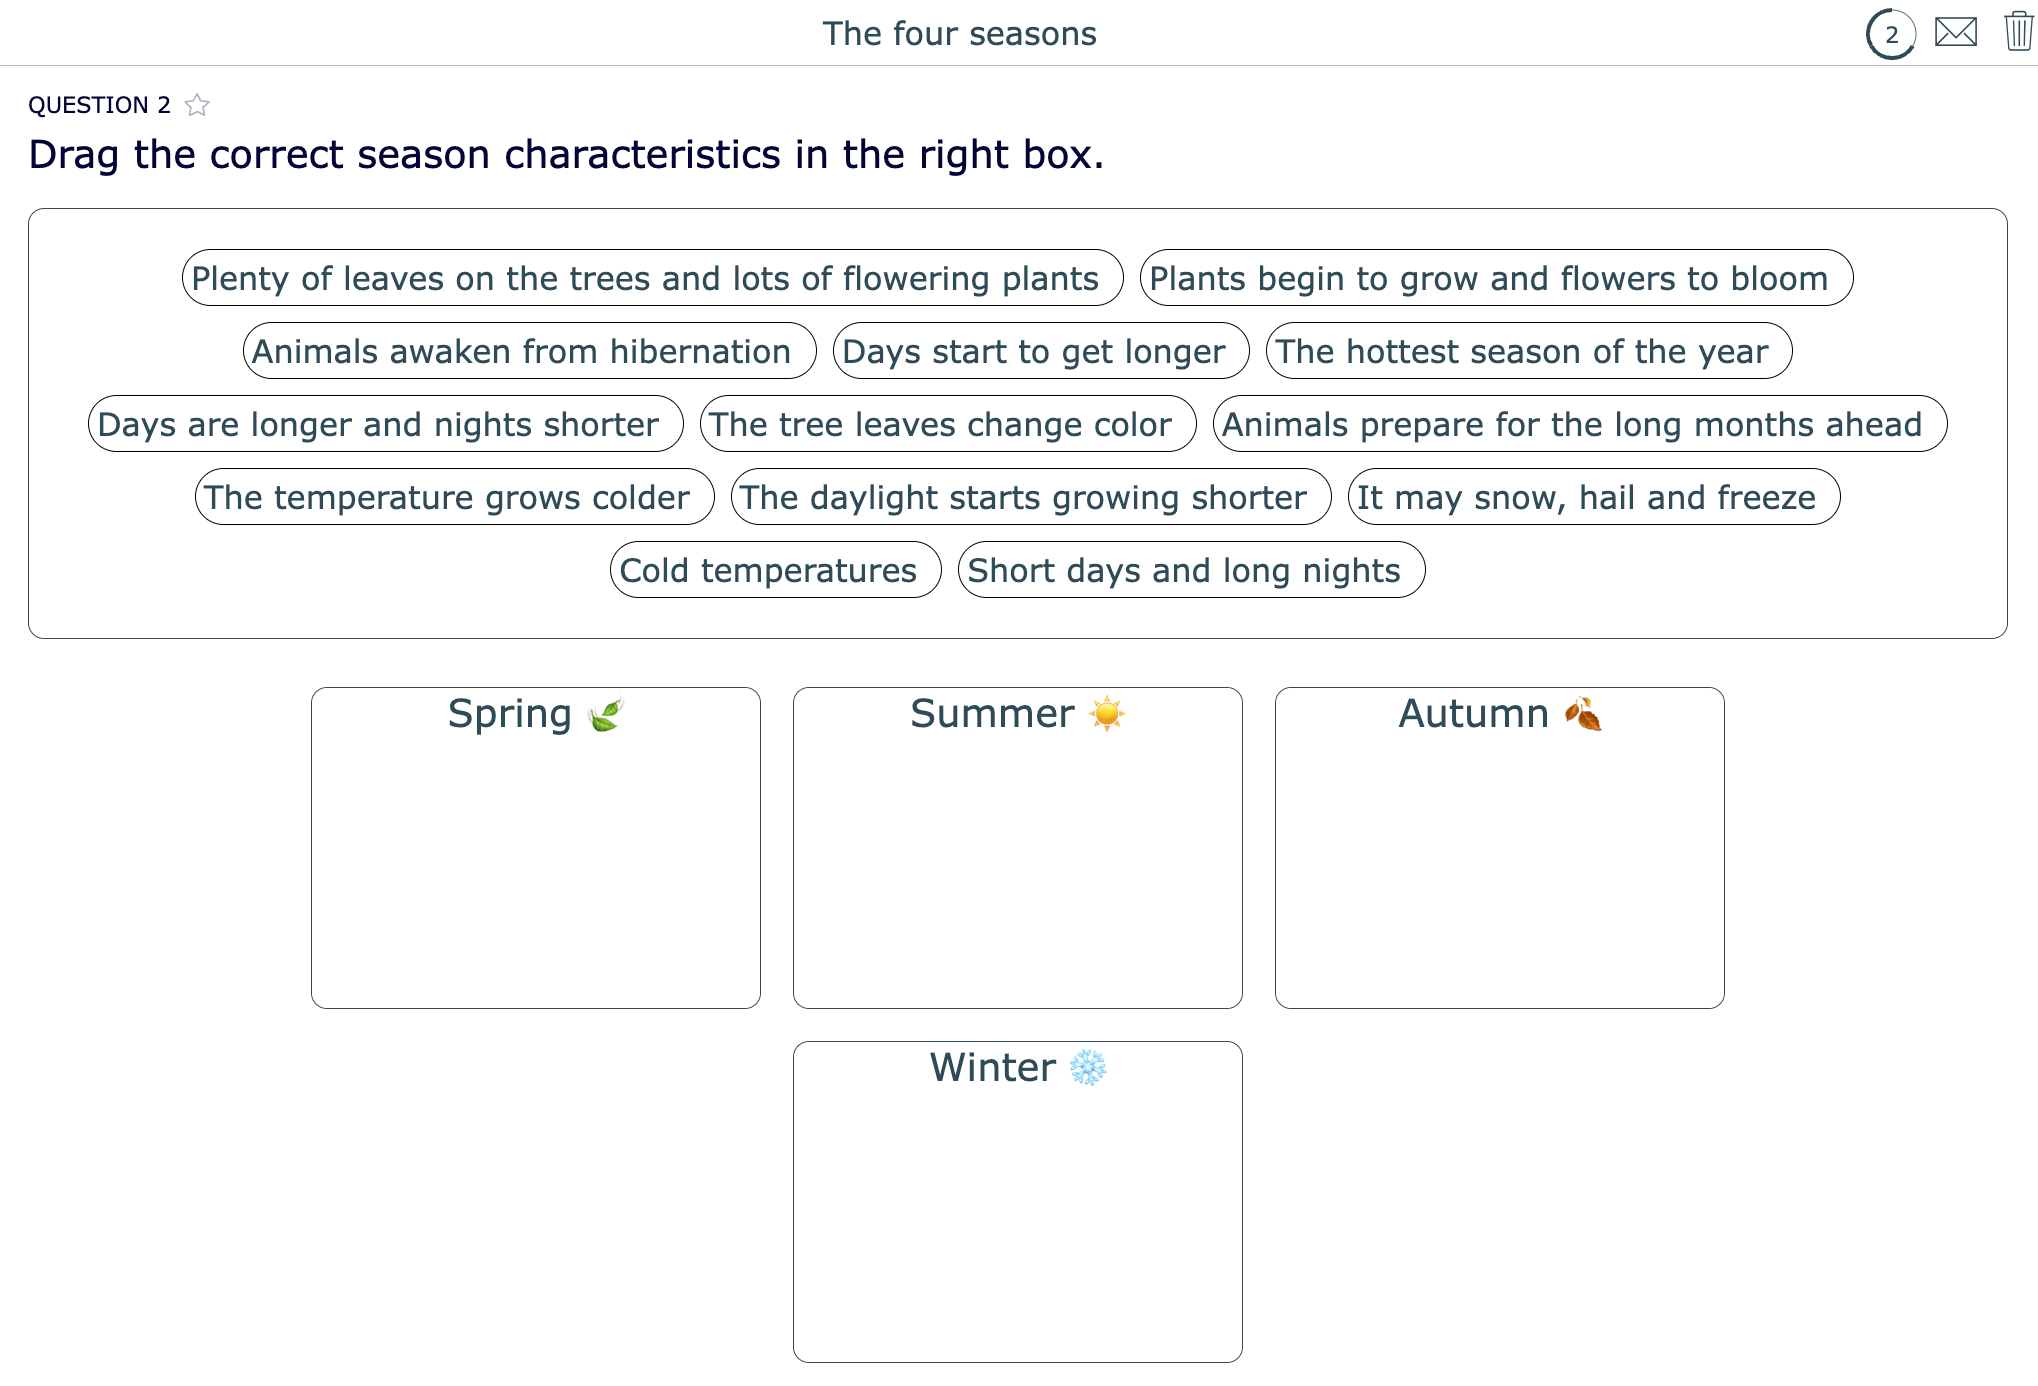Screen dimensions: 2038x1386
Task: Click the Summer sun emoji
Action: [1108, 714]
